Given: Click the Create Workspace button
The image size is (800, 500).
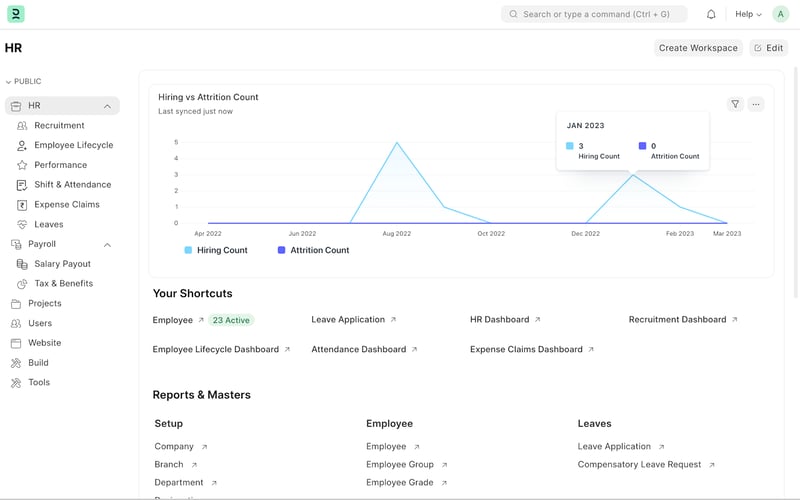Looking at the screenshot, I should pyautogui.click(x=698, y=48).
